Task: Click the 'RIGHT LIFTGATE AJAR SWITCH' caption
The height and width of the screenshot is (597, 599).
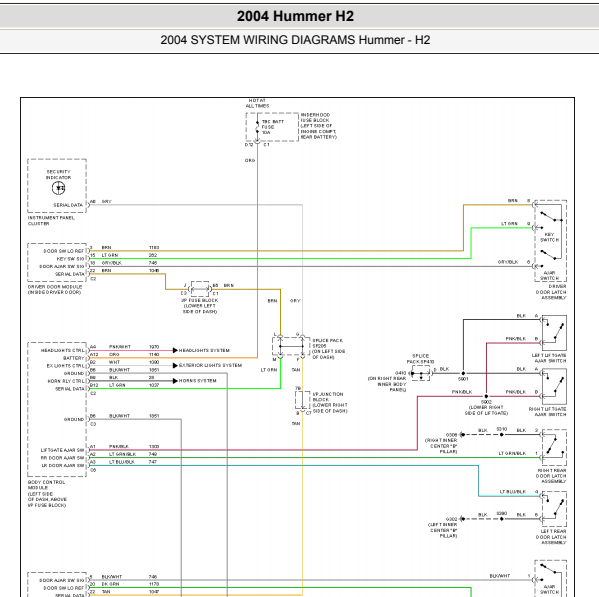Action: click(x=547, y=411)
